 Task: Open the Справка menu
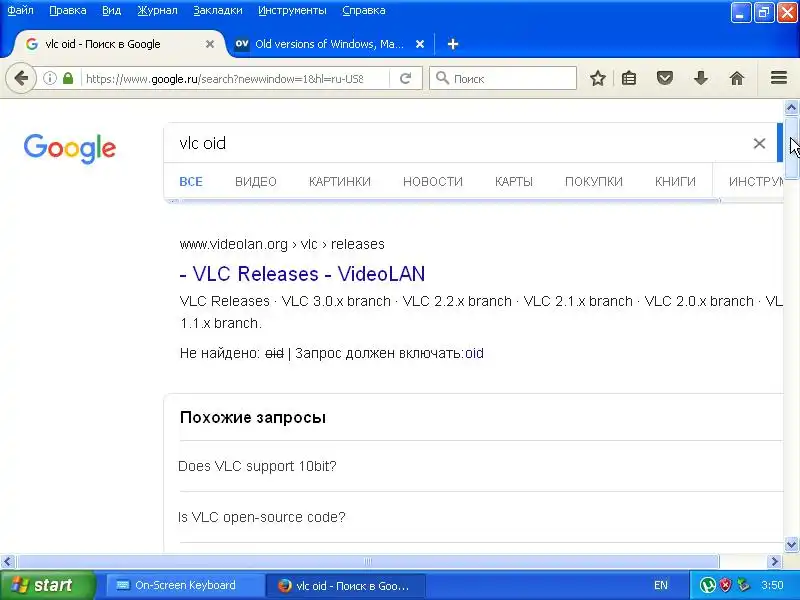pyautogui.click(x=364, y=10)
